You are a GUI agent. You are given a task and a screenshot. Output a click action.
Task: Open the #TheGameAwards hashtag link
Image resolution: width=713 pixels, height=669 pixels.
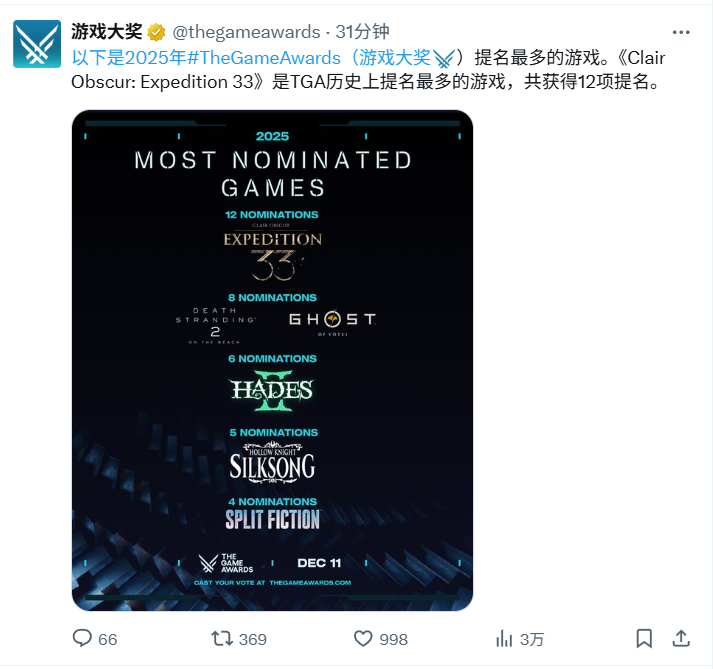click(264, 58)
